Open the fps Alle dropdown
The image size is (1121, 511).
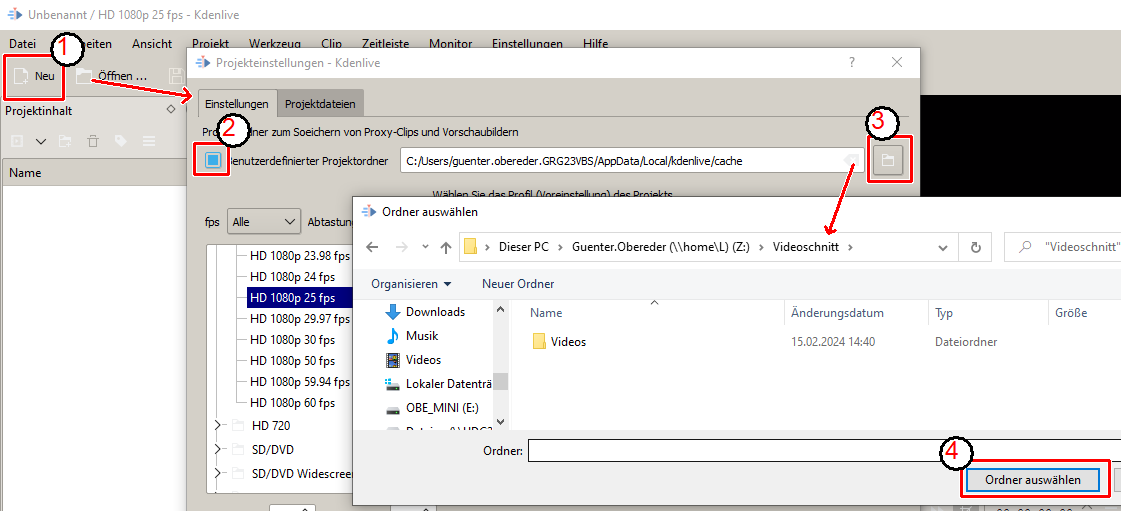coord(263,221)
